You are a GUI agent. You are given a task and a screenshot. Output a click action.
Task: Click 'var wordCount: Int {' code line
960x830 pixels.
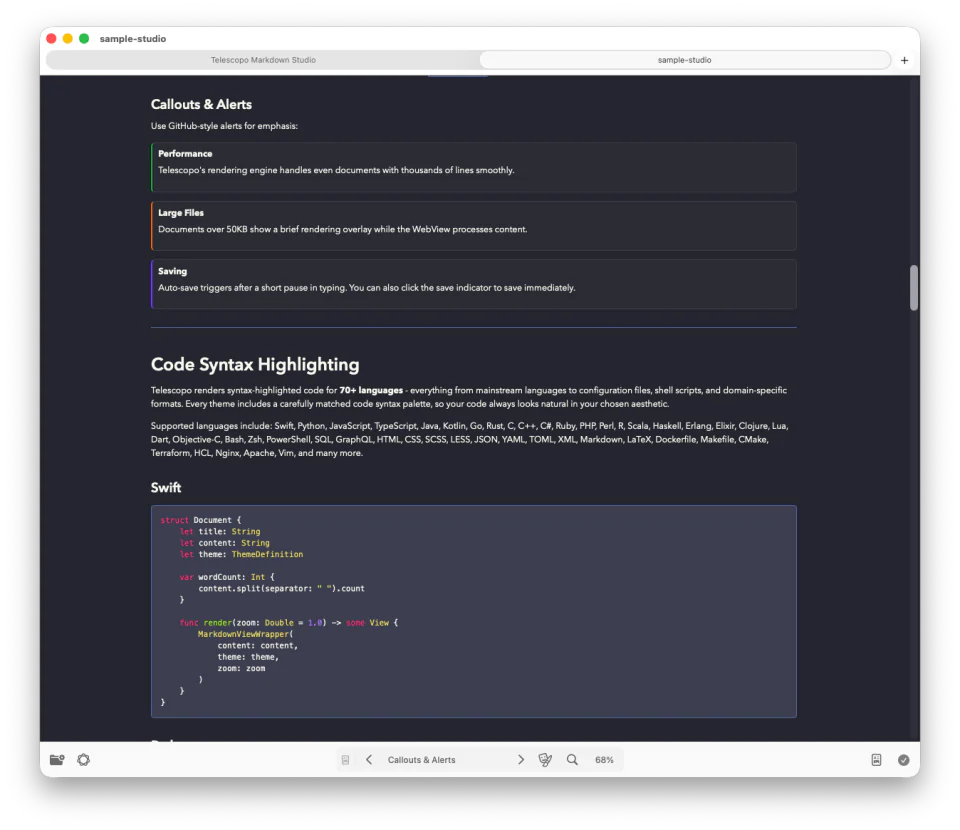point(227,577)
